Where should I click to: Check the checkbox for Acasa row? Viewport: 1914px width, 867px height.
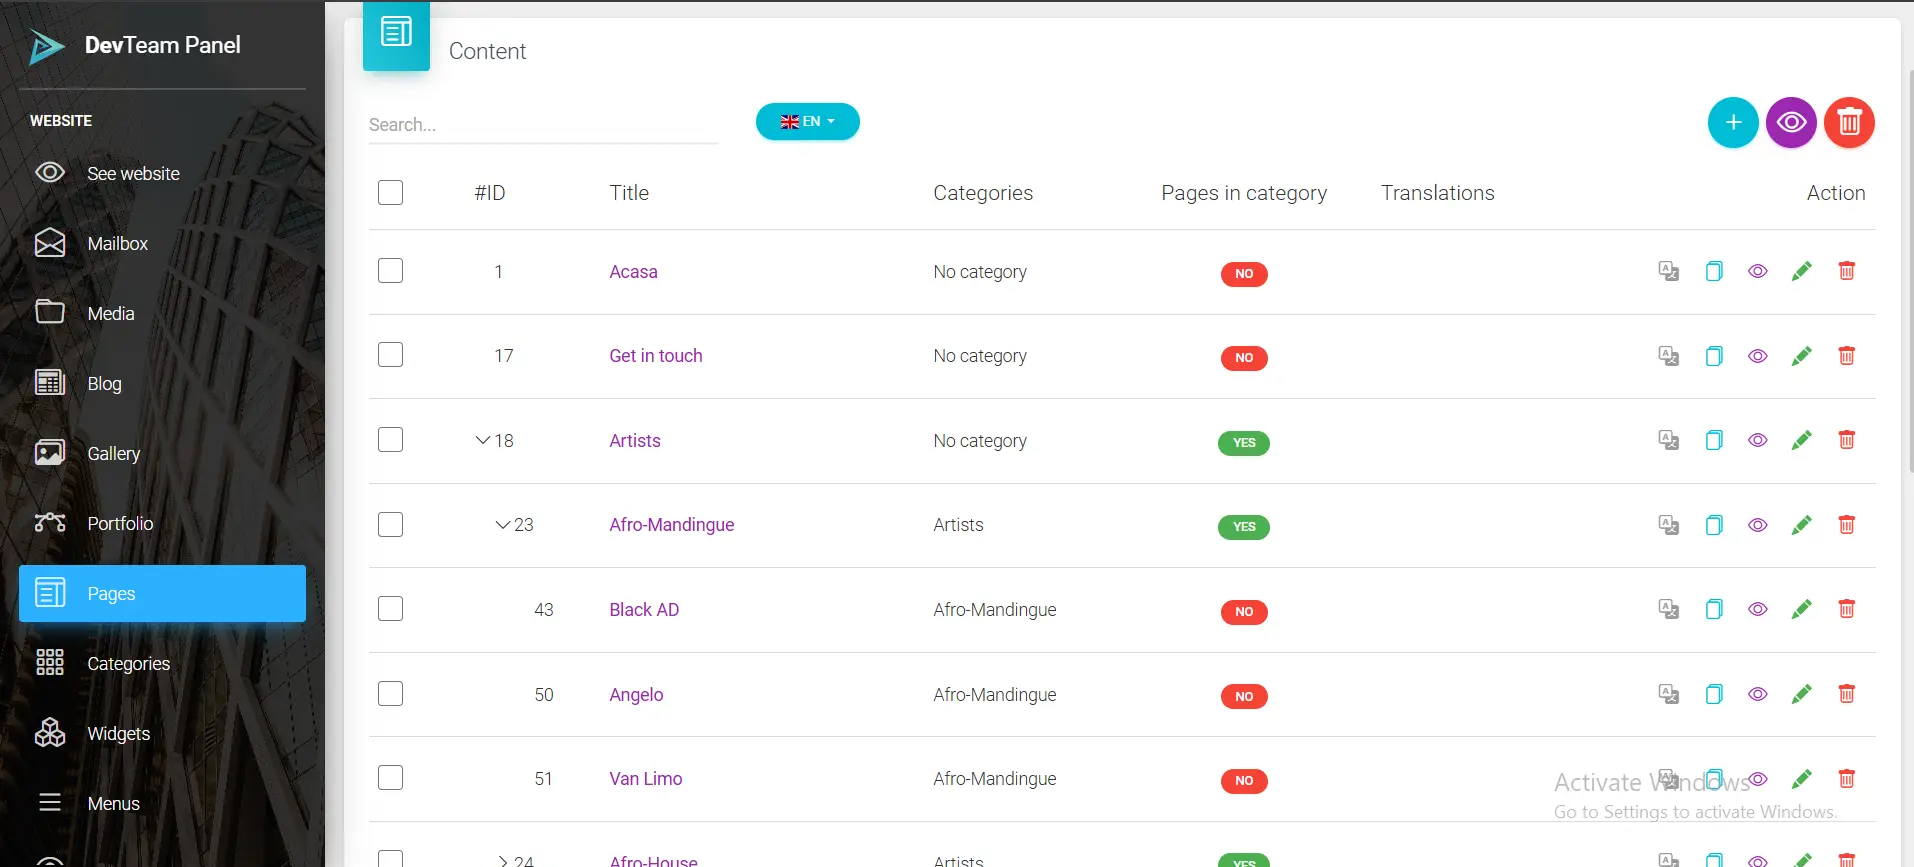pyautogui.click(x=390, y=271)
